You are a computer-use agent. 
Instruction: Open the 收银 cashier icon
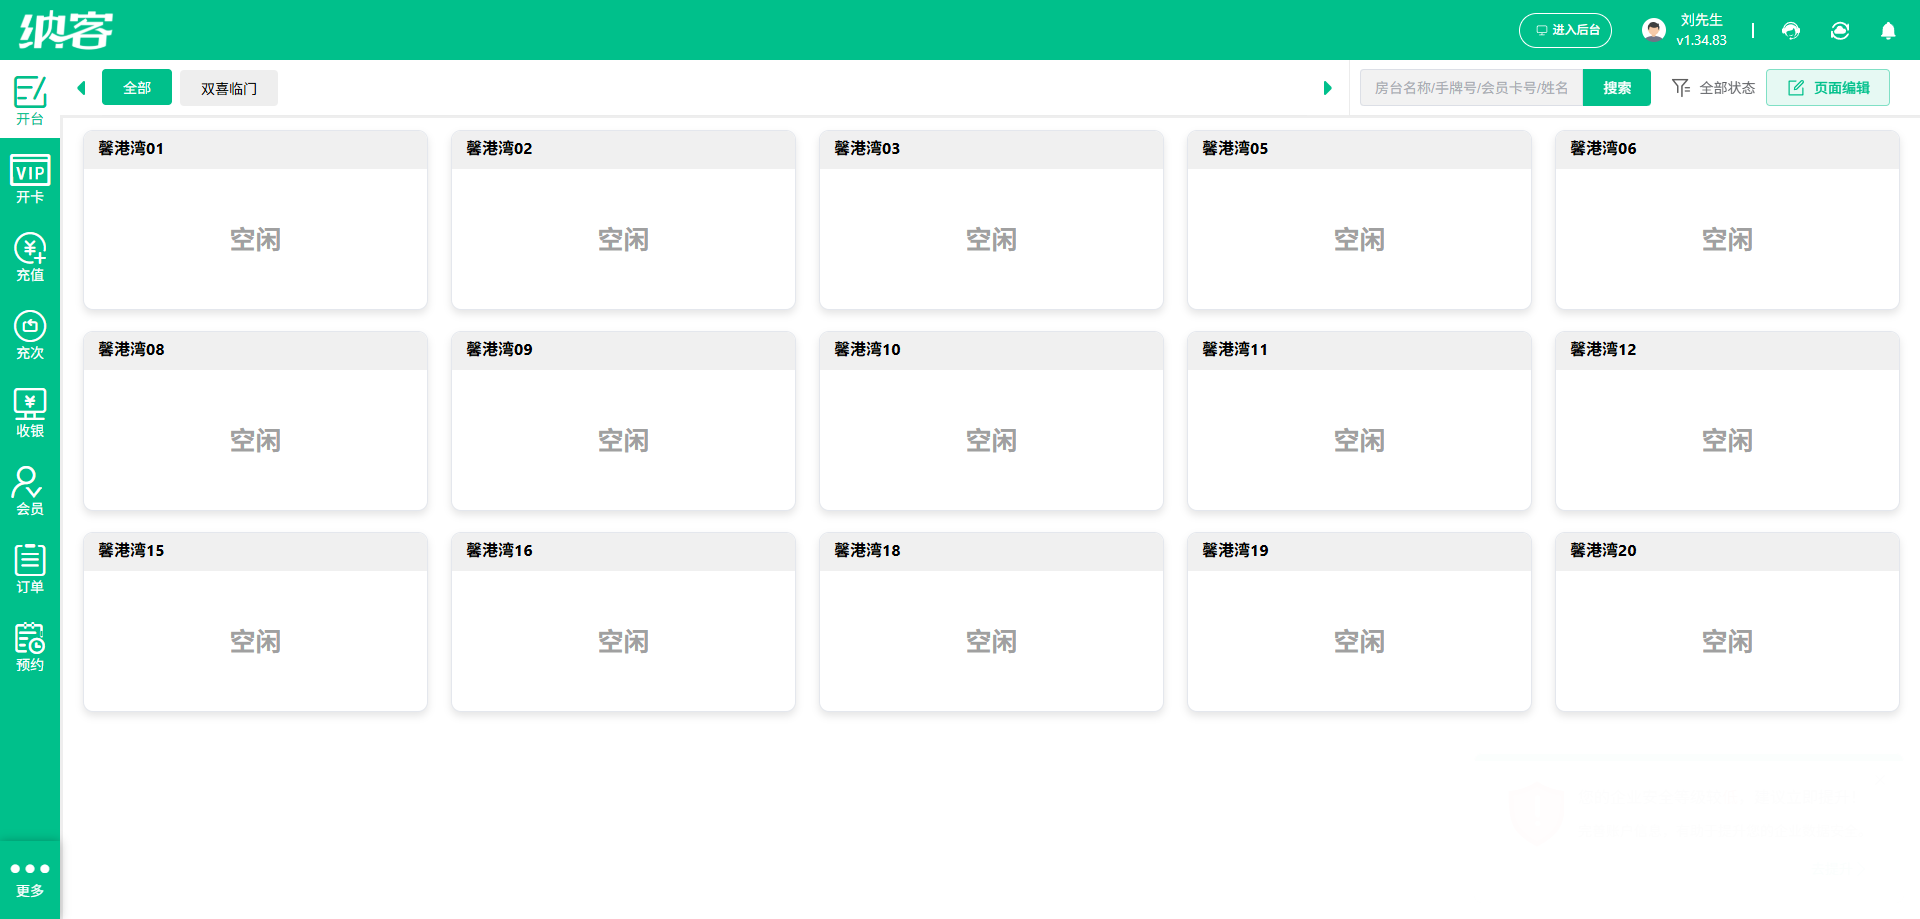30,412
